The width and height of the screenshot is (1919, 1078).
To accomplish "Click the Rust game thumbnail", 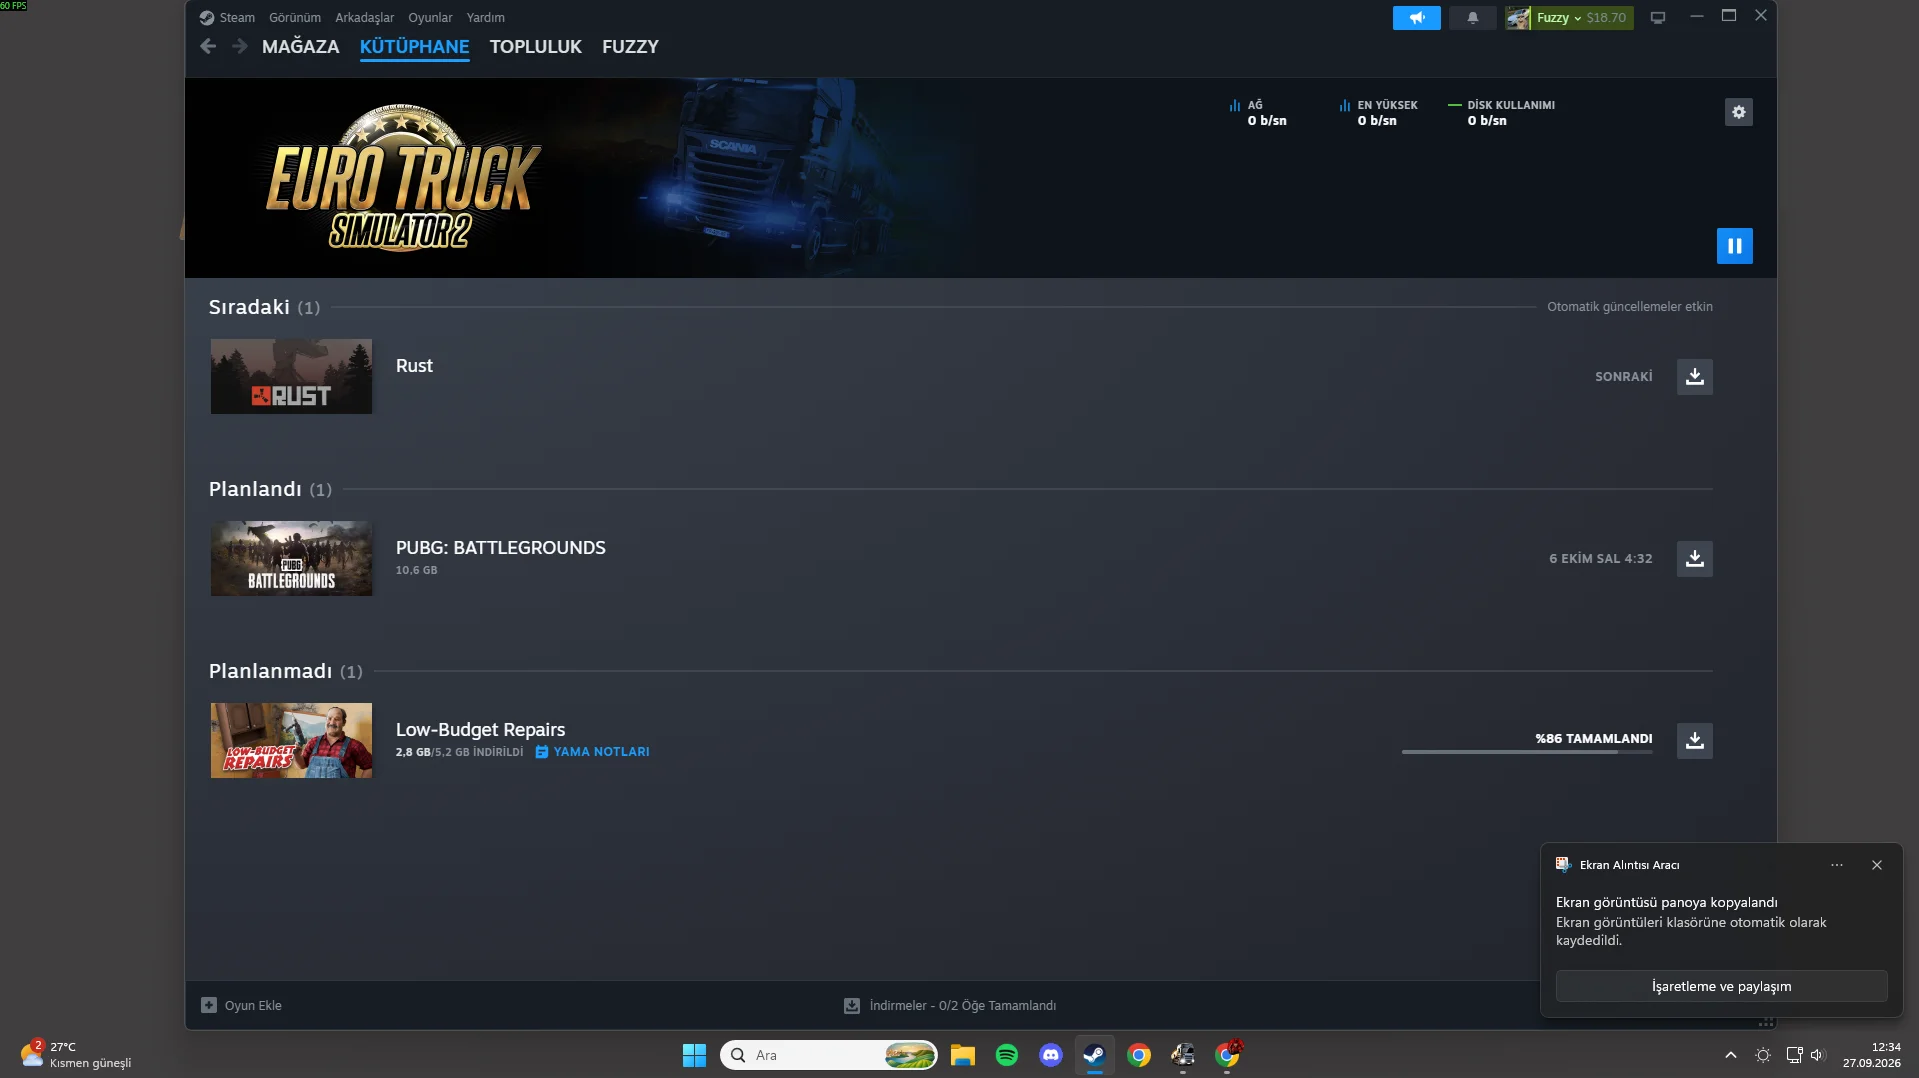I will tap(291, 377).
